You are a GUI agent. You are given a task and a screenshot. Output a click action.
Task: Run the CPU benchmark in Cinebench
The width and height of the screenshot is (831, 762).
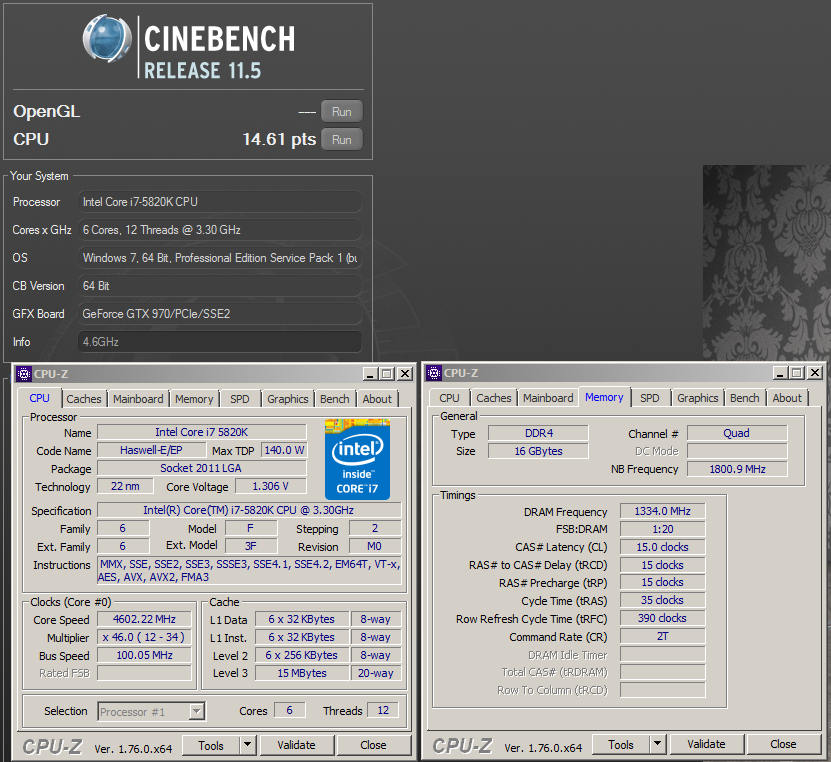(342, 140)
